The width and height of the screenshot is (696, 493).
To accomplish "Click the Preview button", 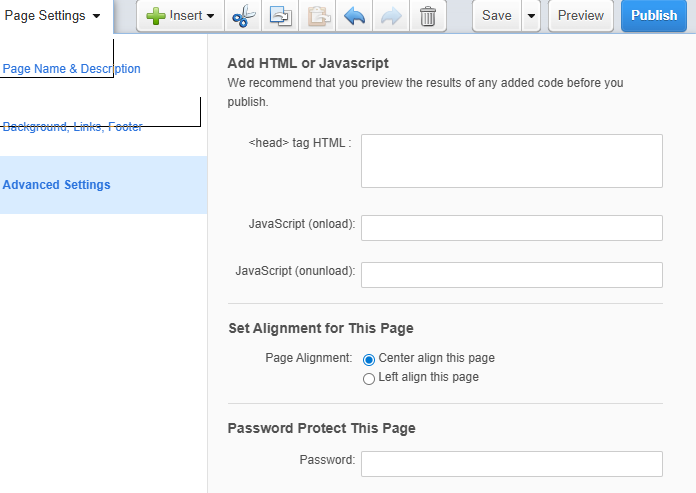I will pyautogui.click(x=581, y=16).
